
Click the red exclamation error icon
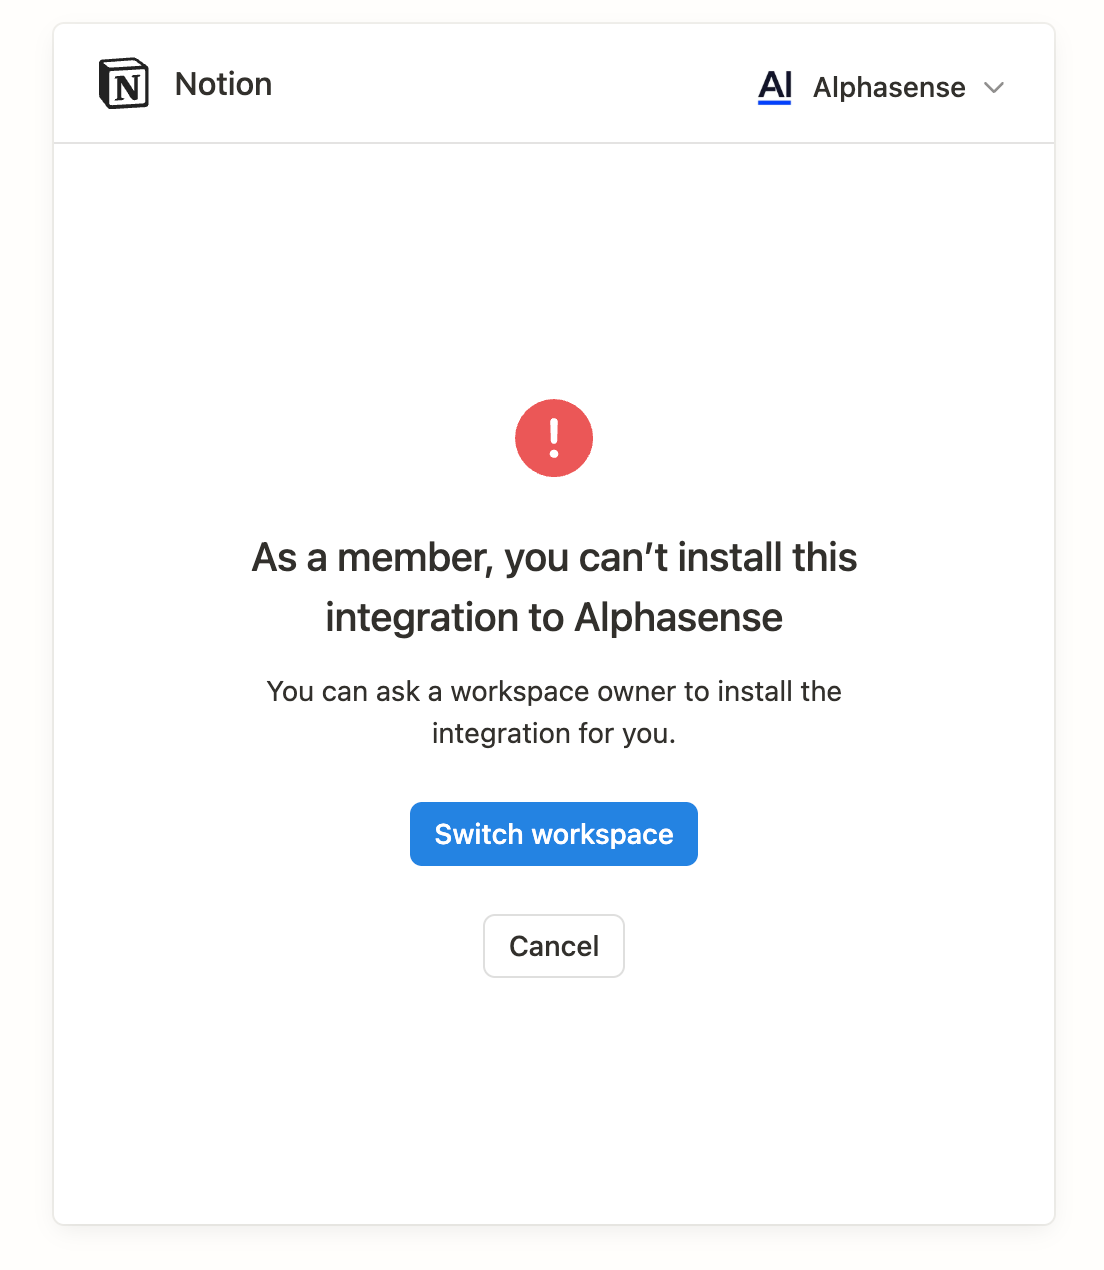pos(554,438)
